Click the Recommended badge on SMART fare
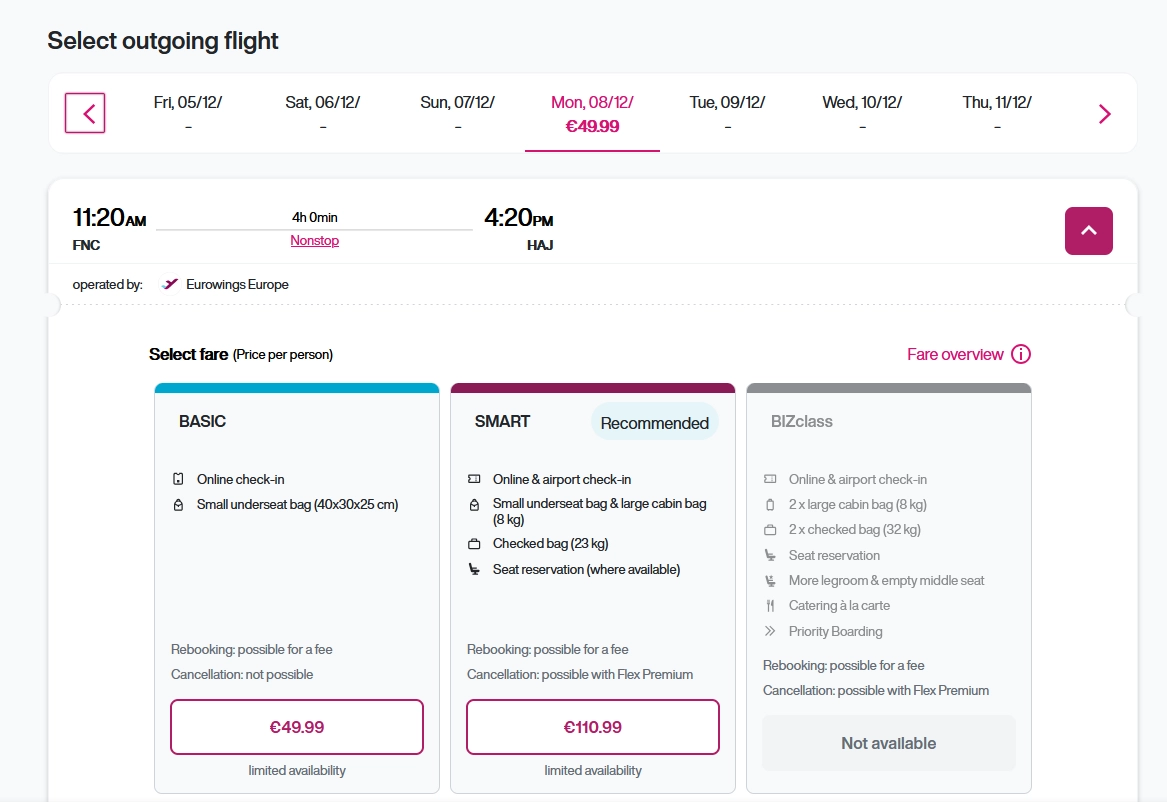 tap(654, 423)
